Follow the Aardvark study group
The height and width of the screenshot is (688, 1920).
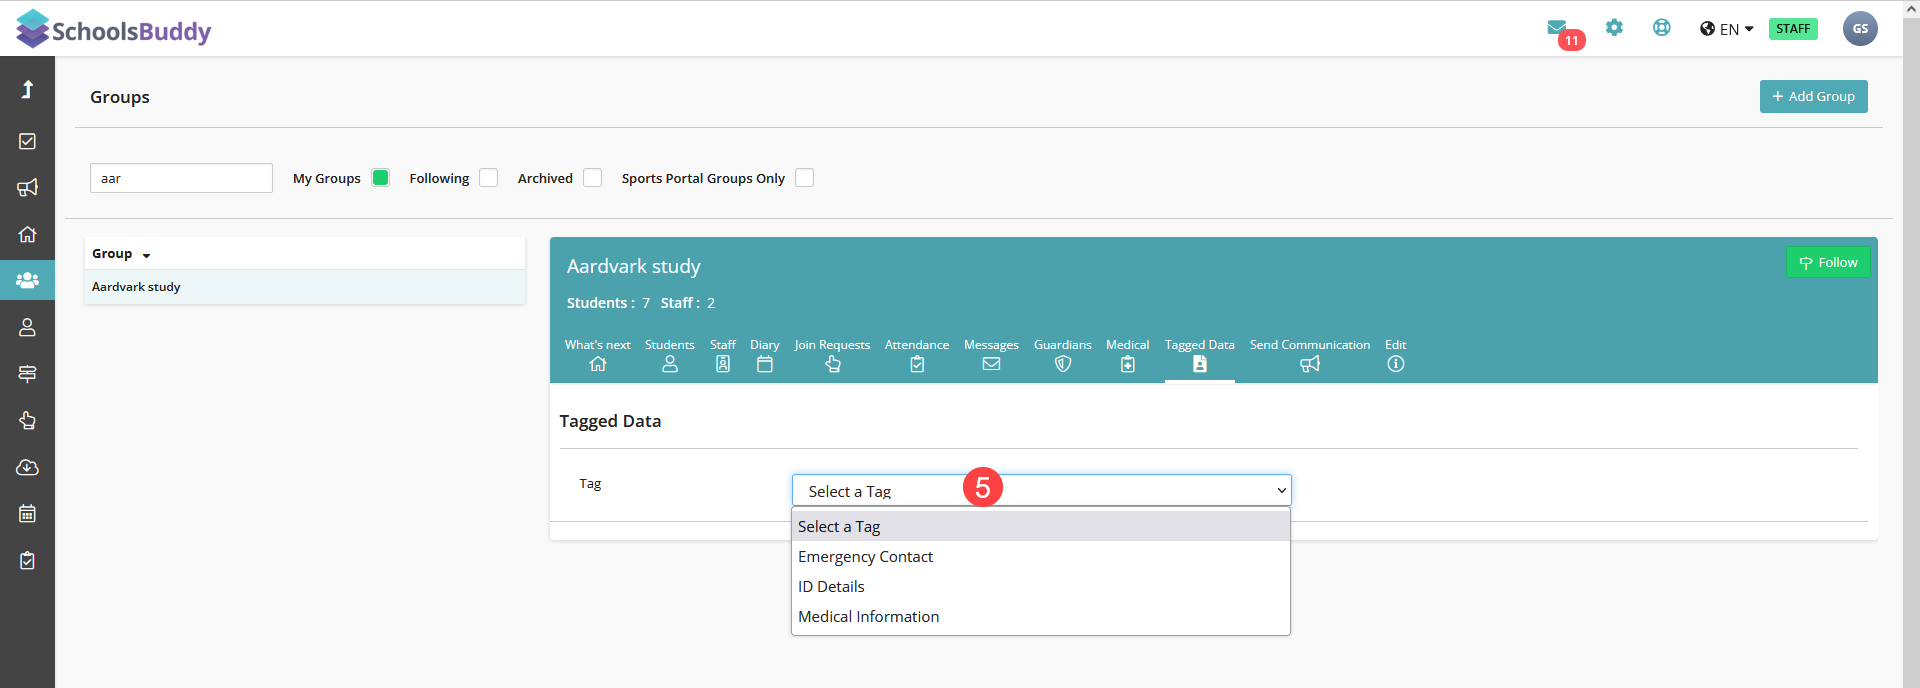click(1827, 262)
